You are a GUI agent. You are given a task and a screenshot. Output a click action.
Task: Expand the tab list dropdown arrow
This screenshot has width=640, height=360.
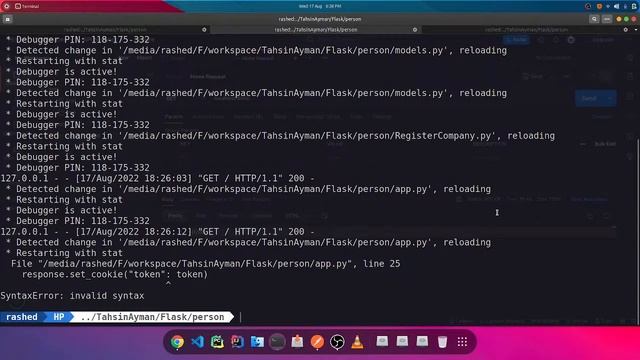[x=636, y=30]
